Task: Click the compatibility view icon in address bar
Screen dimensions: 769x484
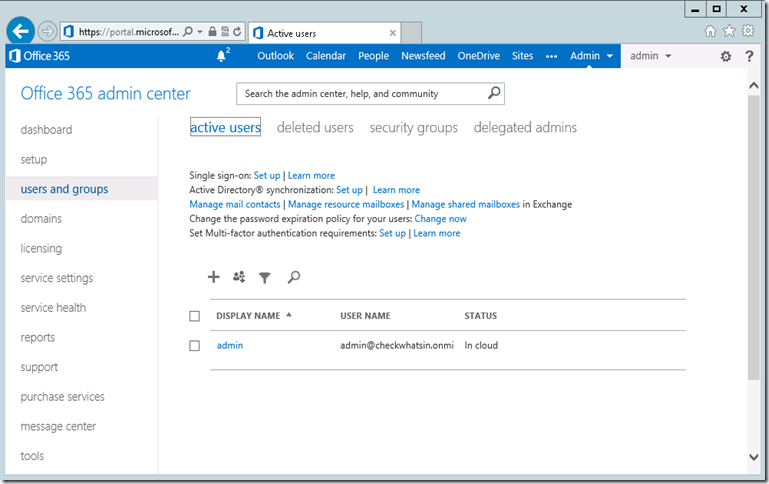Action: click(x=225, y=32)
